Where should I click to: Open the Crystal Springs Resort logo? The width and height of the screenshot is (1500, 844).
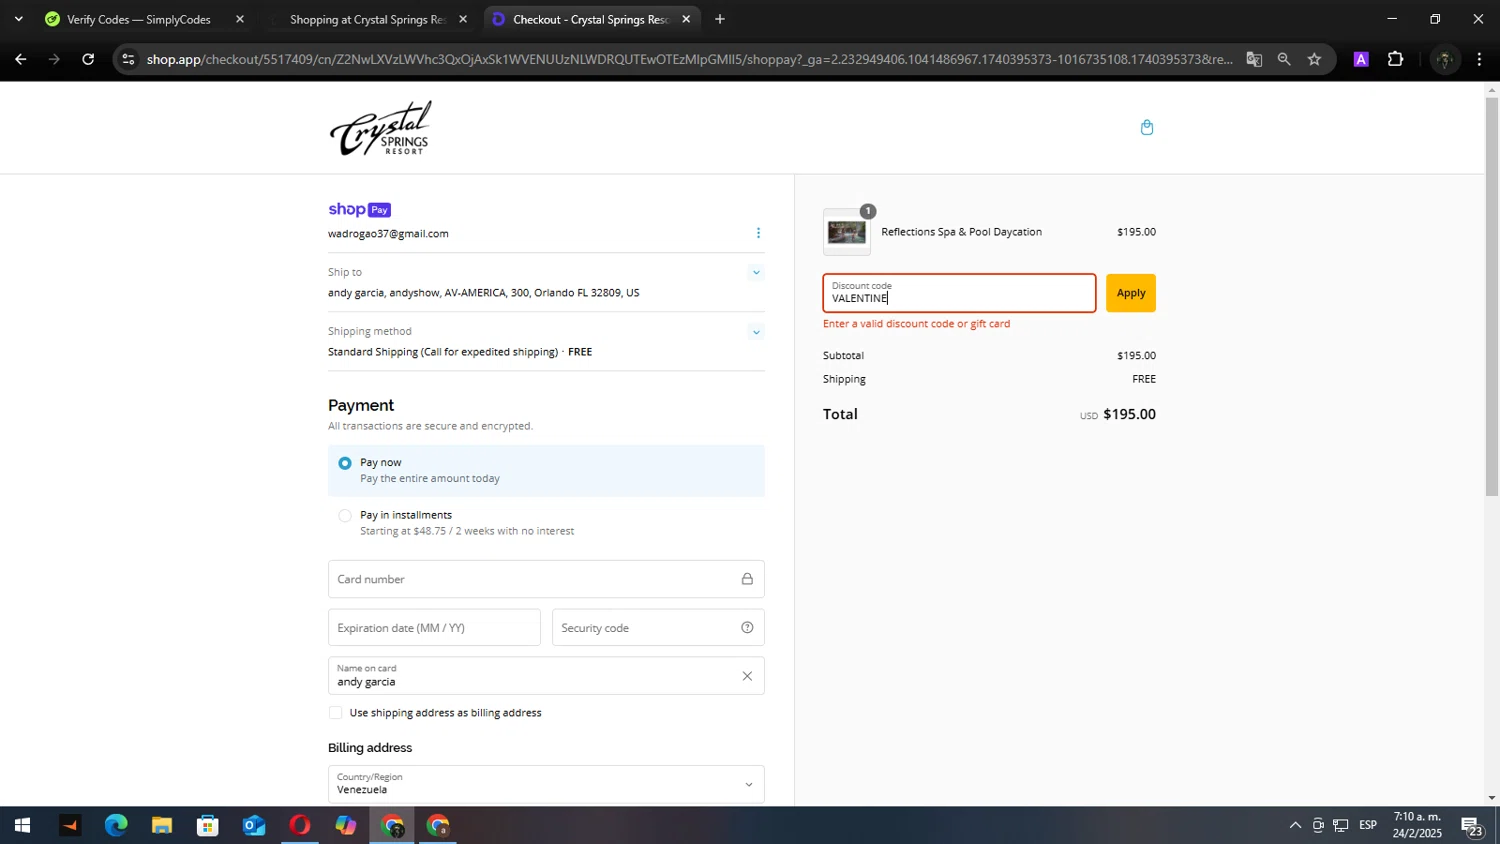(381, 128)
